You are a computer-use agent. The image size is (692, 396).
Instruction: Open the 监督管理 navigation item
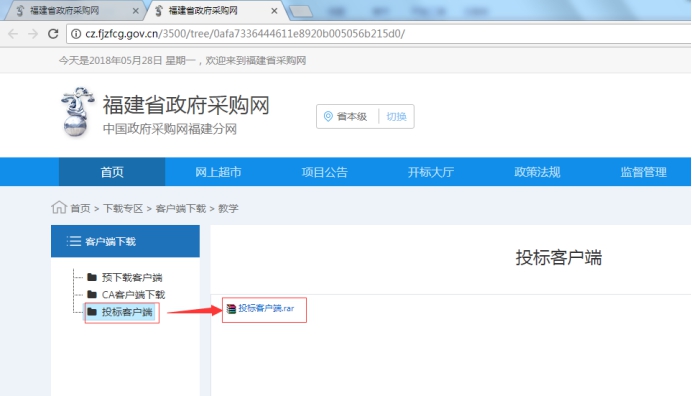point(643,172)
